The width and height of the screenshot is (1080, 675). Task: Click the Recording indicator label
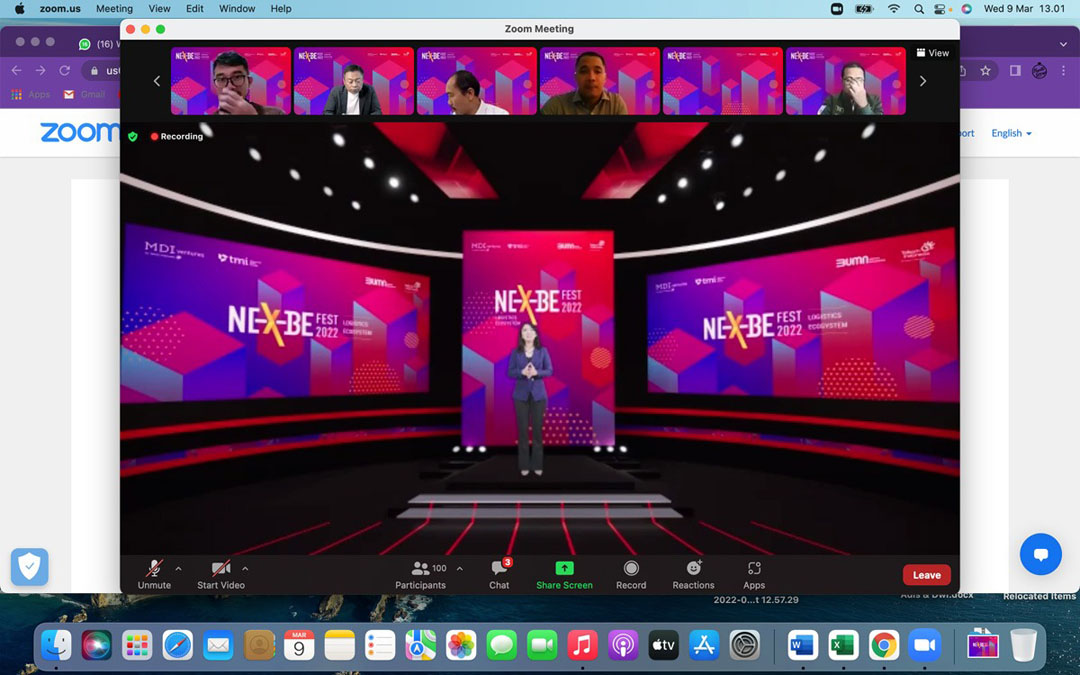[x=177, y=136]
